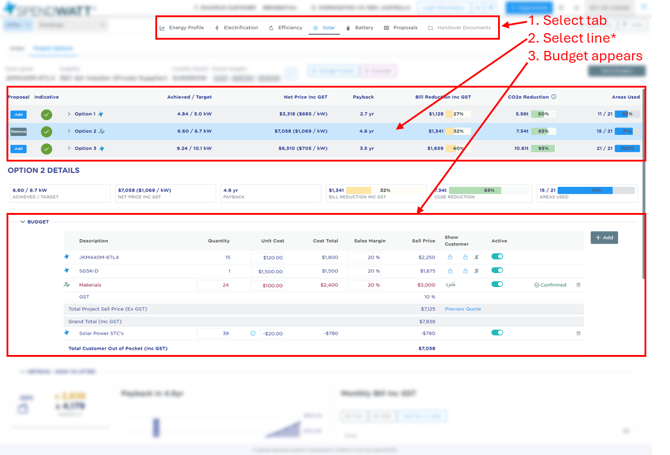
Task: Click the info icon next to quantity 39
Action: click(253, 333)
